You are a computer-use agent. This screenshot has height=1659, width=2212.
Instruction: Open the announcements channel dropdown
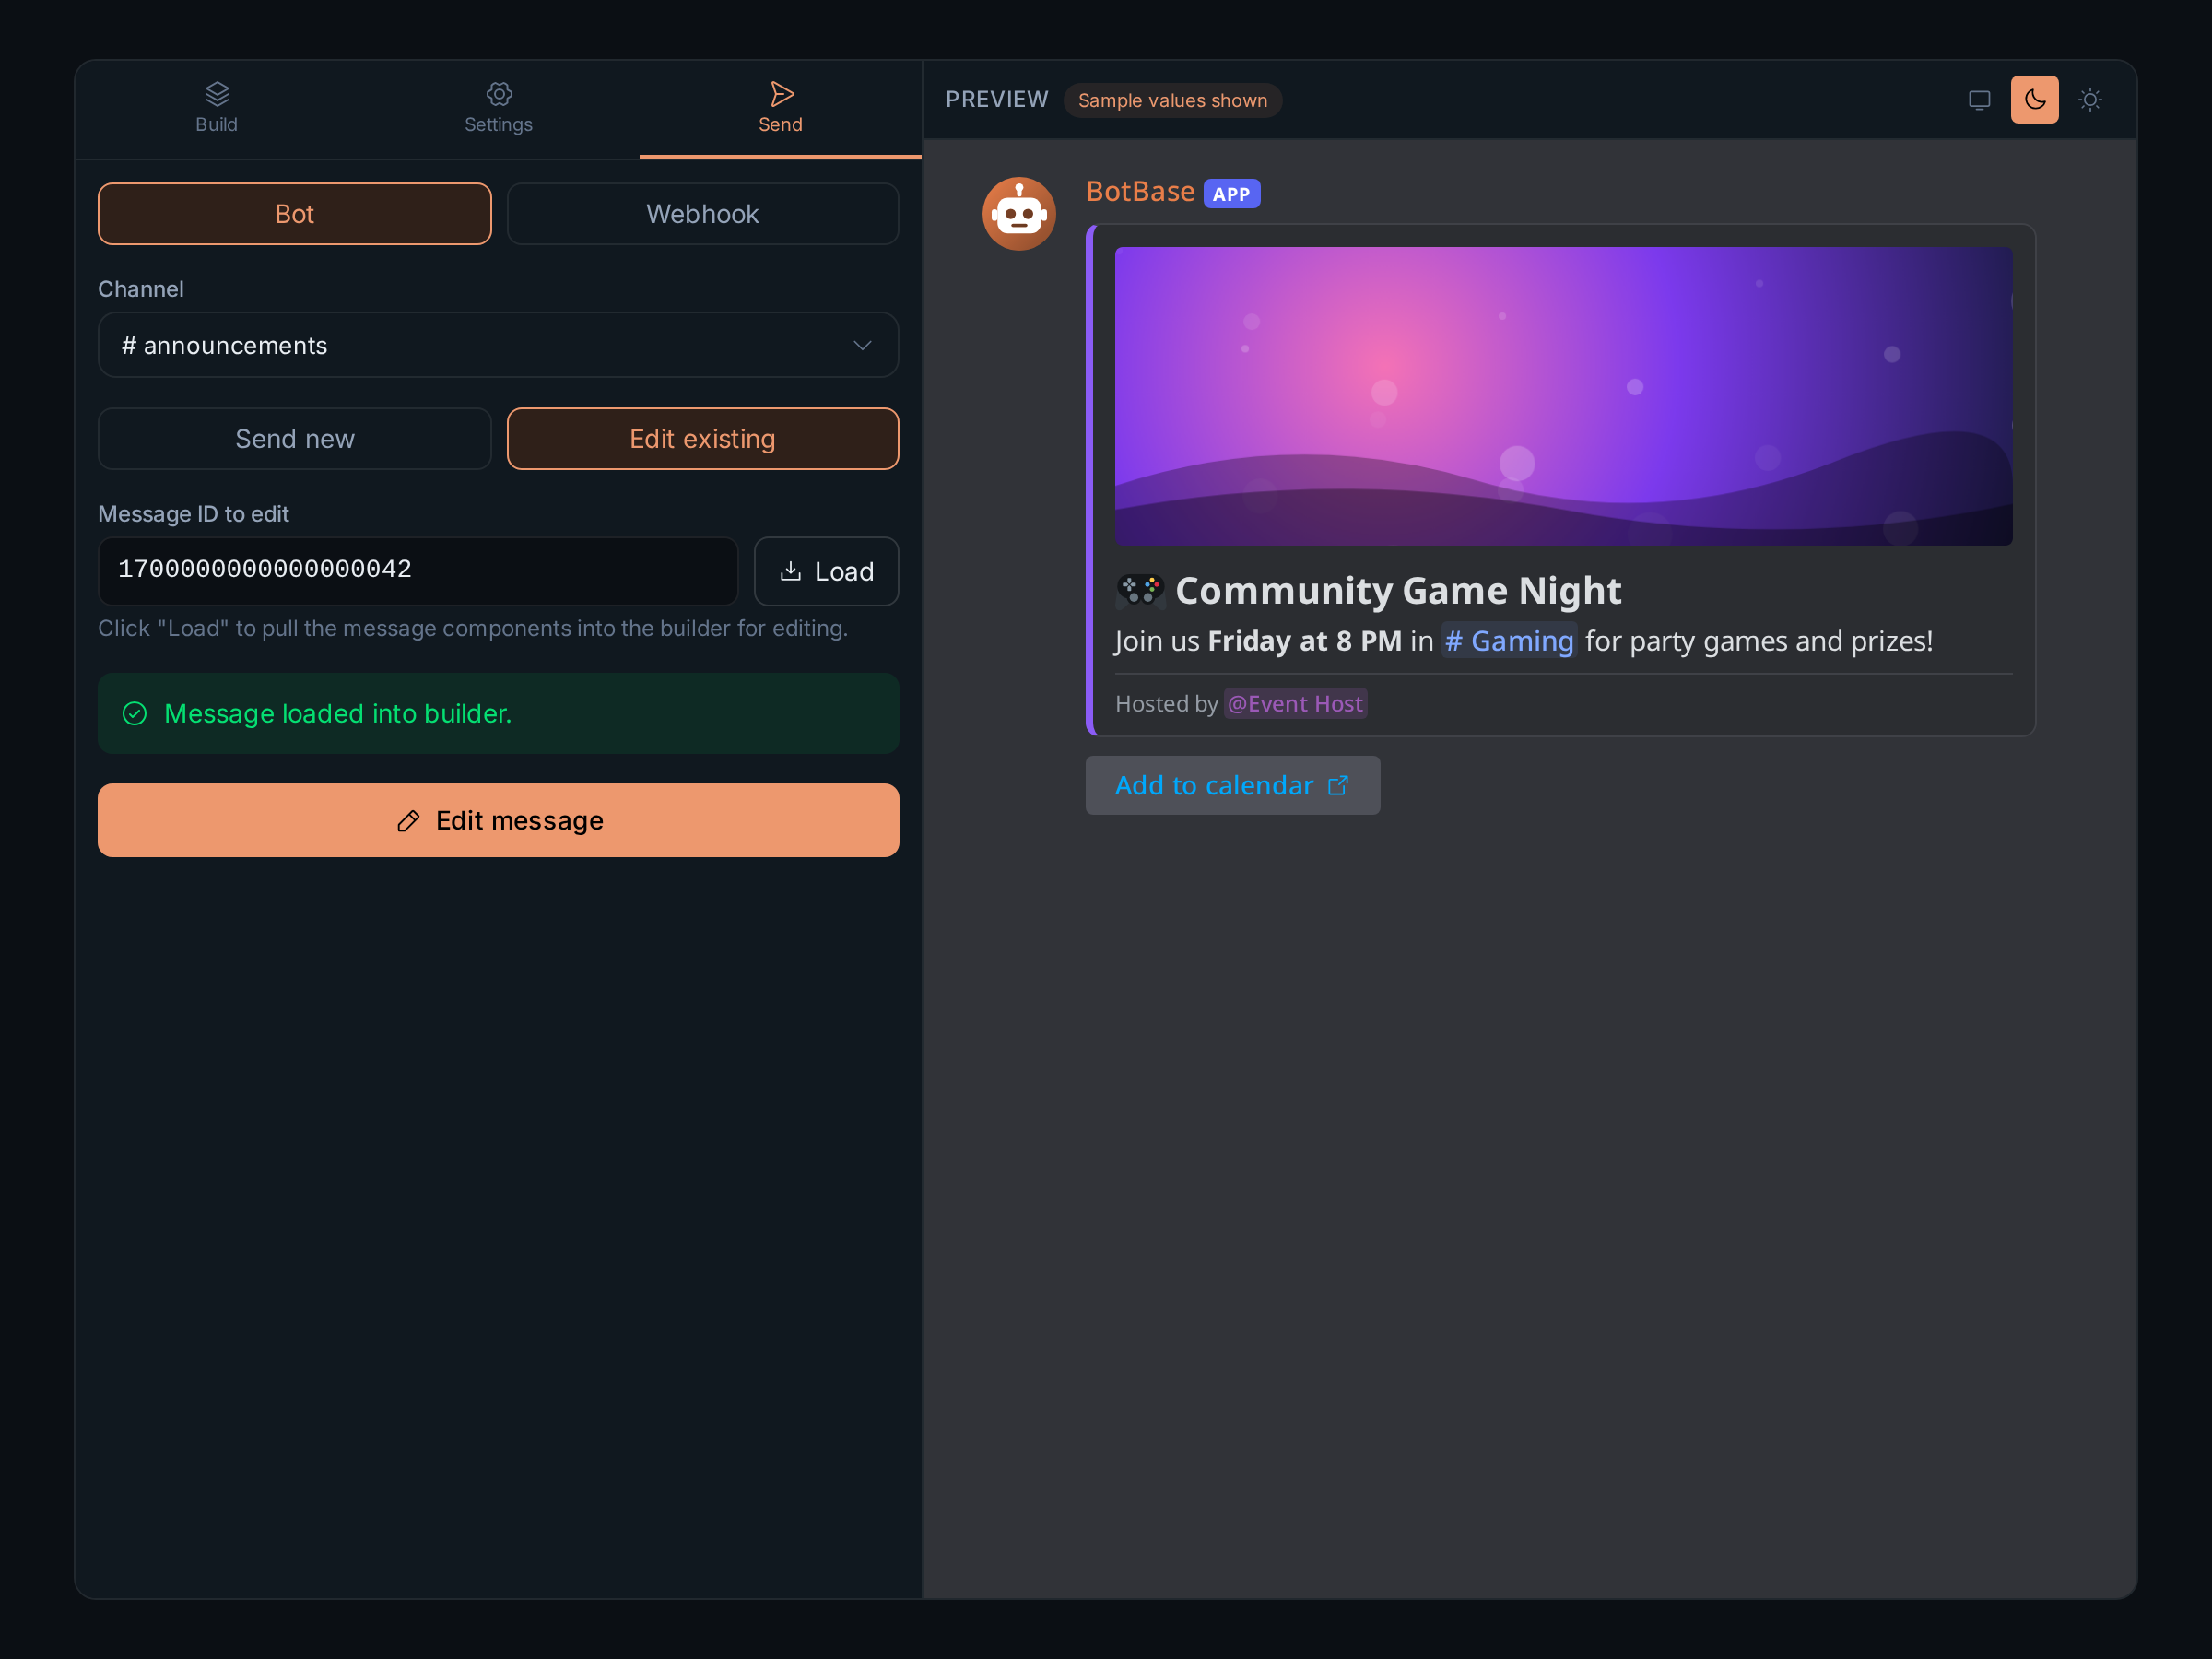pos(498,345)
